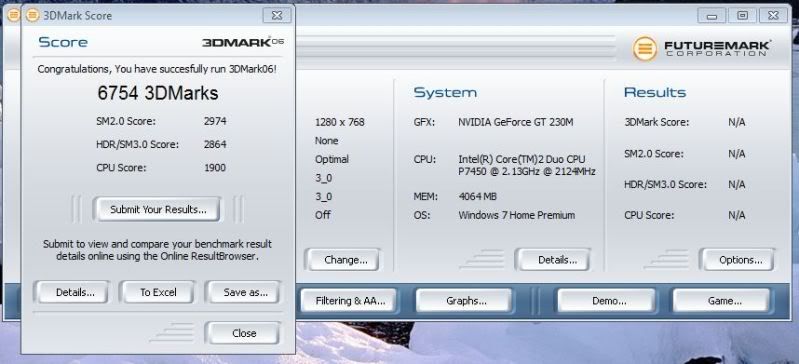Image resolution: width=799 pixels, height=364 pixels.
Task: Click the main window's orange title icon
Action: [x=13, y=15]
